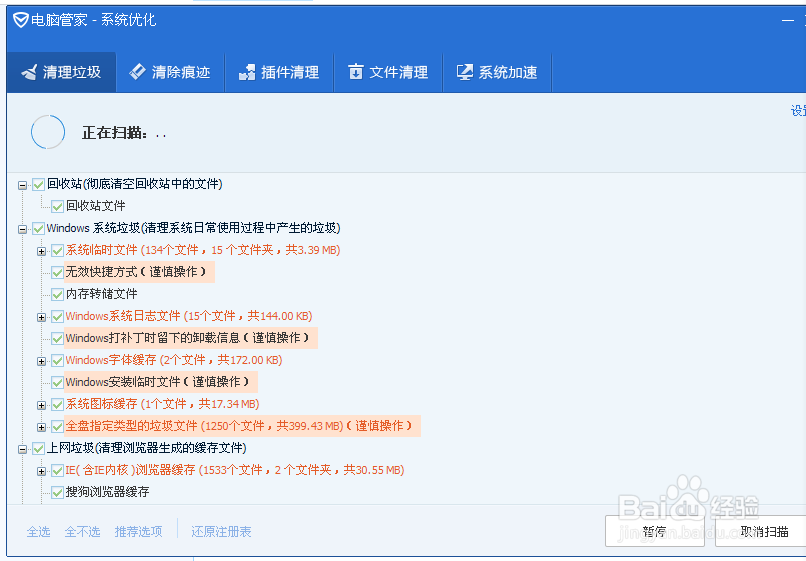Image resolution: width=806 pixels, height=561 pixels.
Task: Uncheck the Windows系统日志文件 checkbox
Action: pos(57,317)
